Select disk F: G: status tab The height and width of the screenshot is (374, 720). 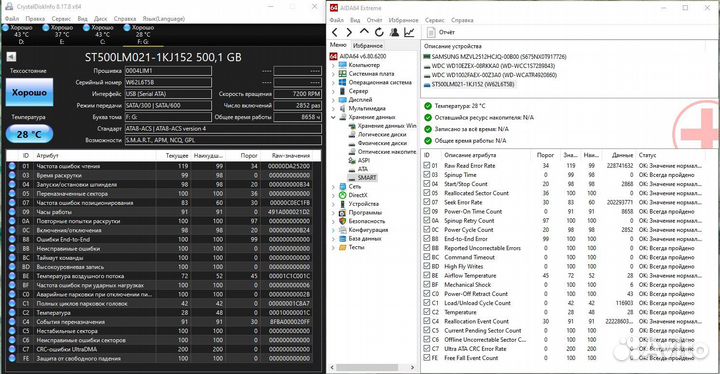point(142,34)
